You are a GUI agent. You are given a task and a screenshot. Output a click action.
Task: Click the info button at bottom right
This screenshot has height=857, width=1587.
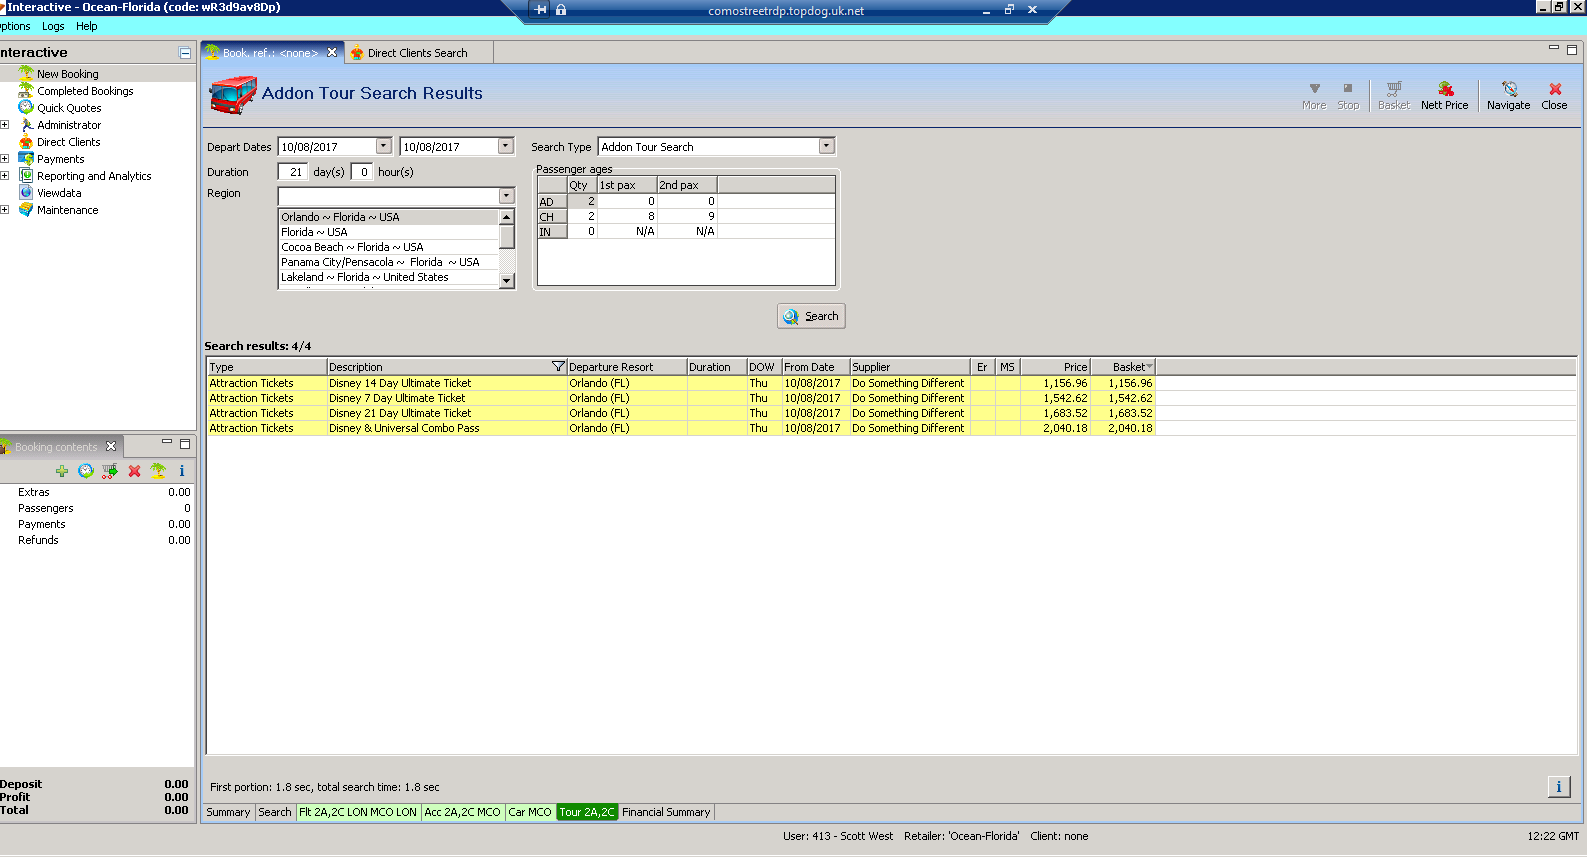[1559, 787]
